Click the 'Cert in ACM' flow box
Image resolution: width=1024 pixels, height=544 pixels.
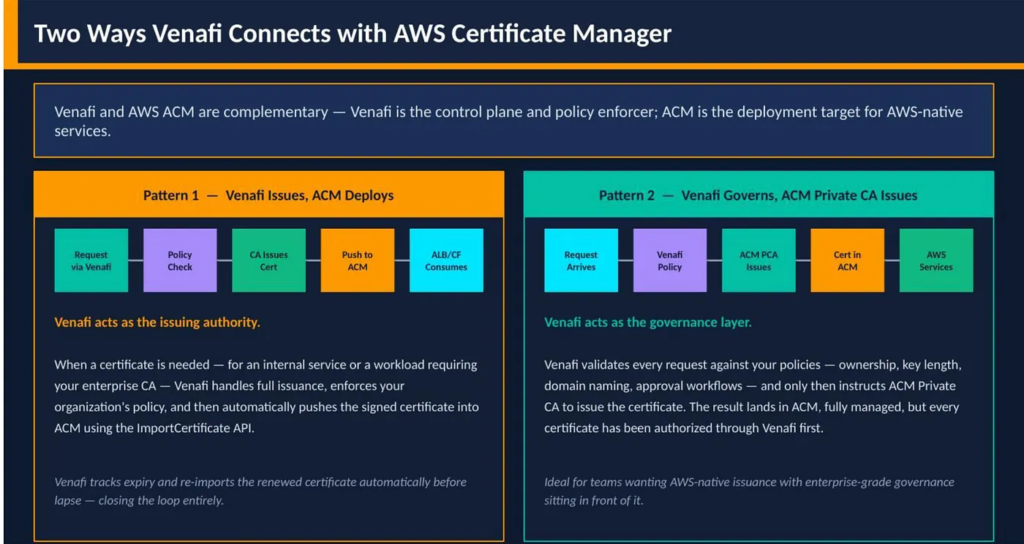pos(848,260)
